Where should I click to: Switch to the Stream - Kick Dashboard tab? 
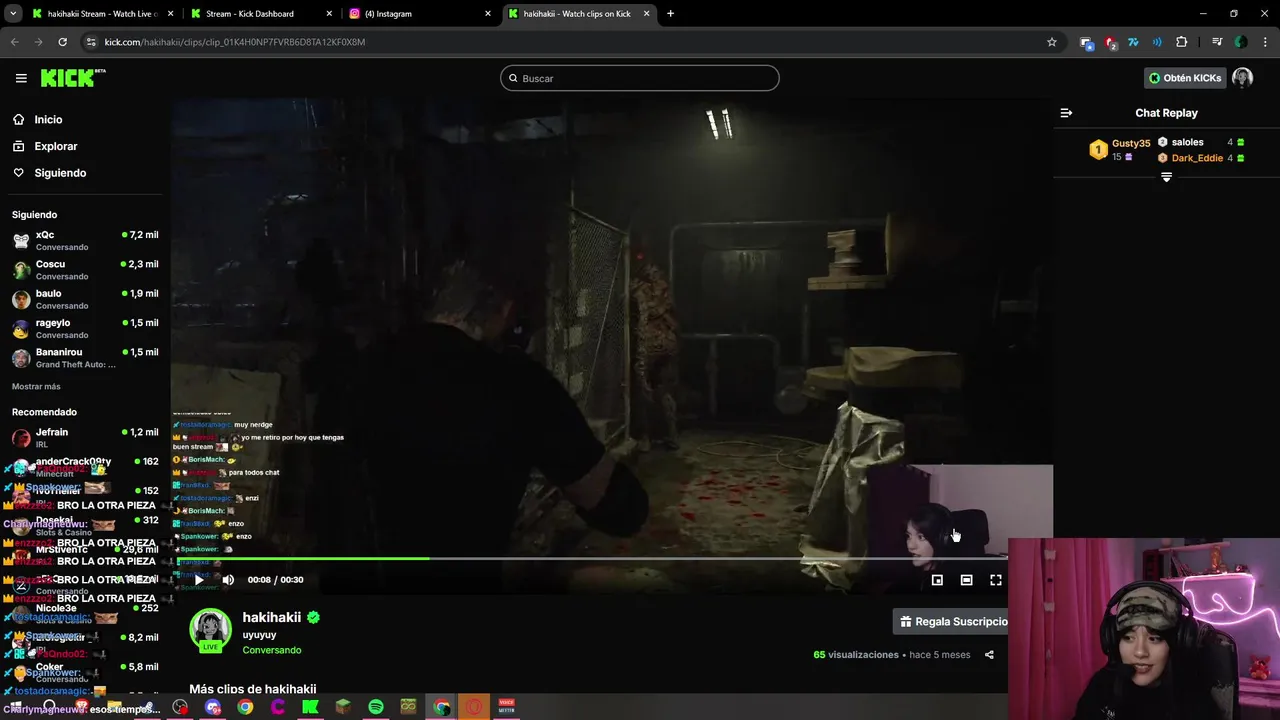[x=260, y=14]
